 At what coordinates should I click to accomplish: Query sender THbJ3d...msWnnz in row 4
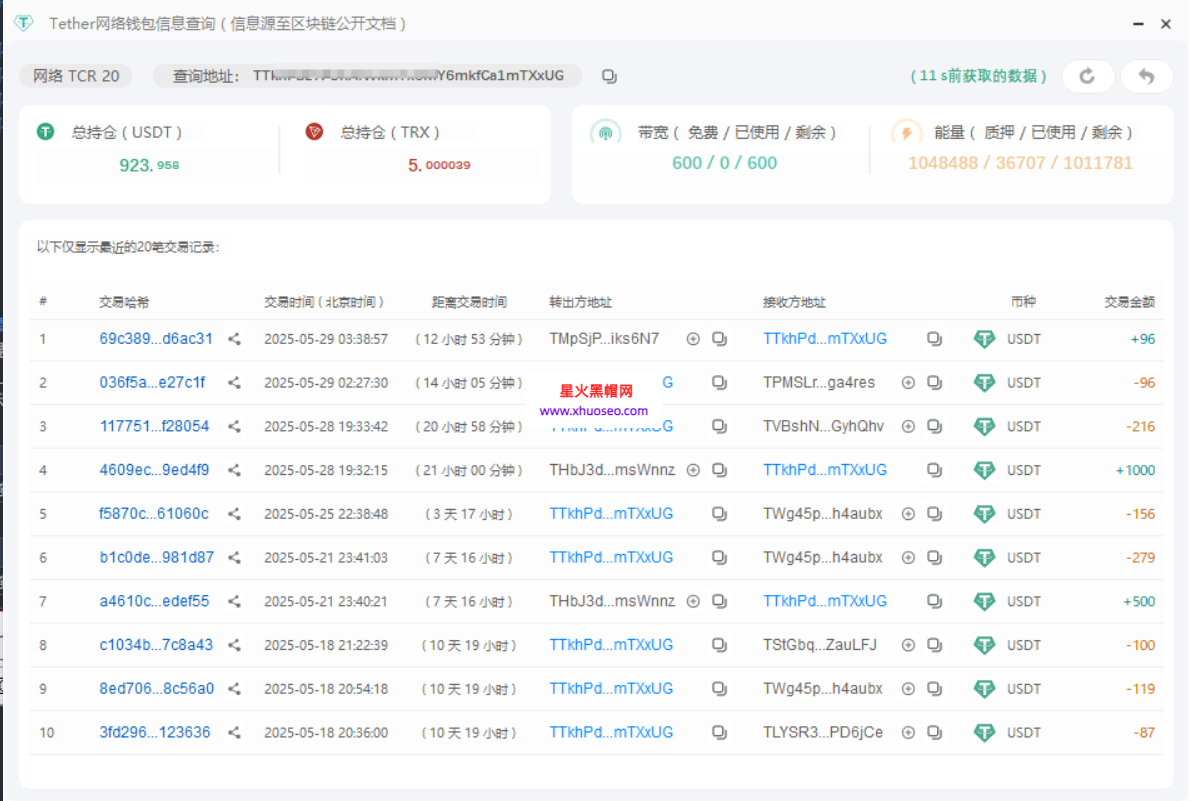point(693,470)
